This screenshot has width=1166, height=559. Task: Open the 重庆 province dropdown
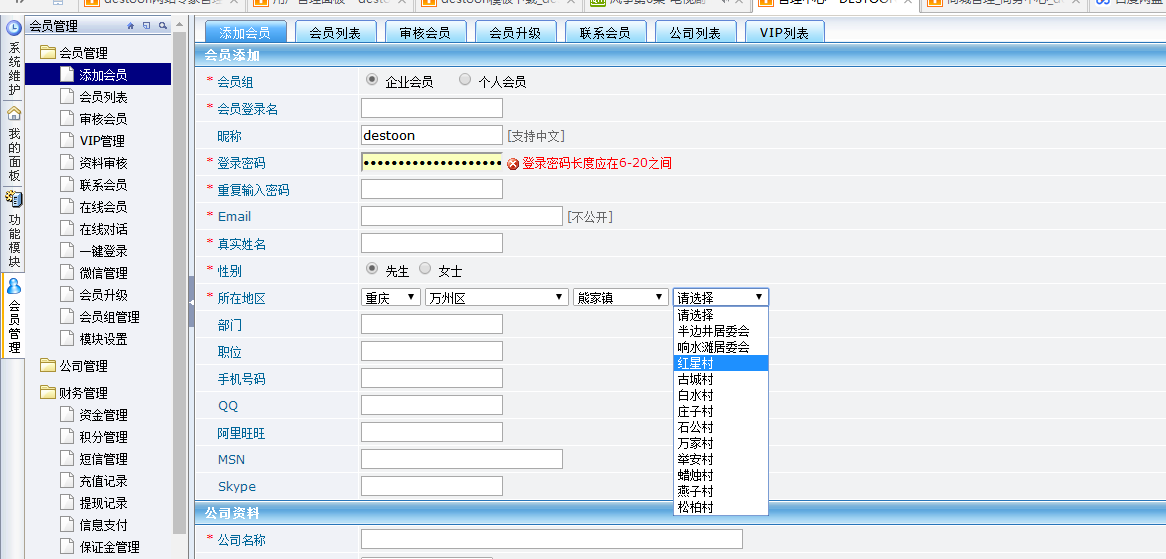(391, 297)
